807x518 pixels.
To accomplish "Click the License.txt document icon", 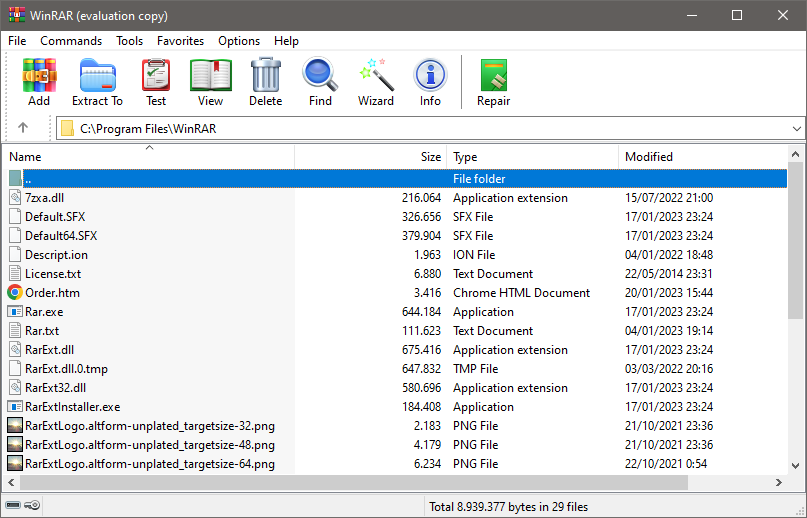I will [x=15, y=273].
